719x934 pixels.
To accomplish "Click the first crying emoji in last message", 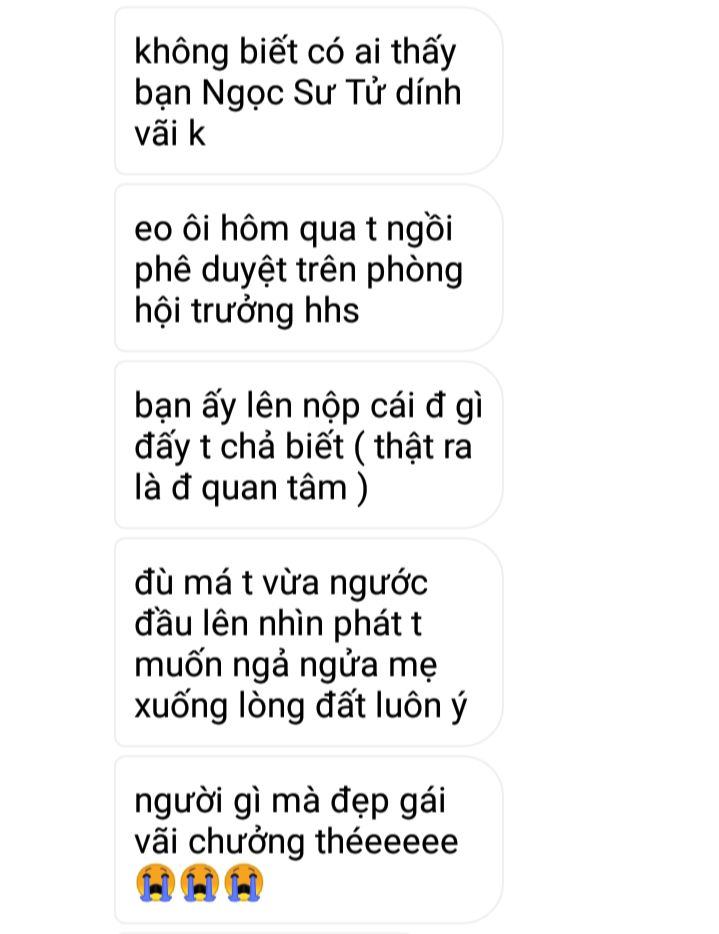I will (x=155, y=882).
